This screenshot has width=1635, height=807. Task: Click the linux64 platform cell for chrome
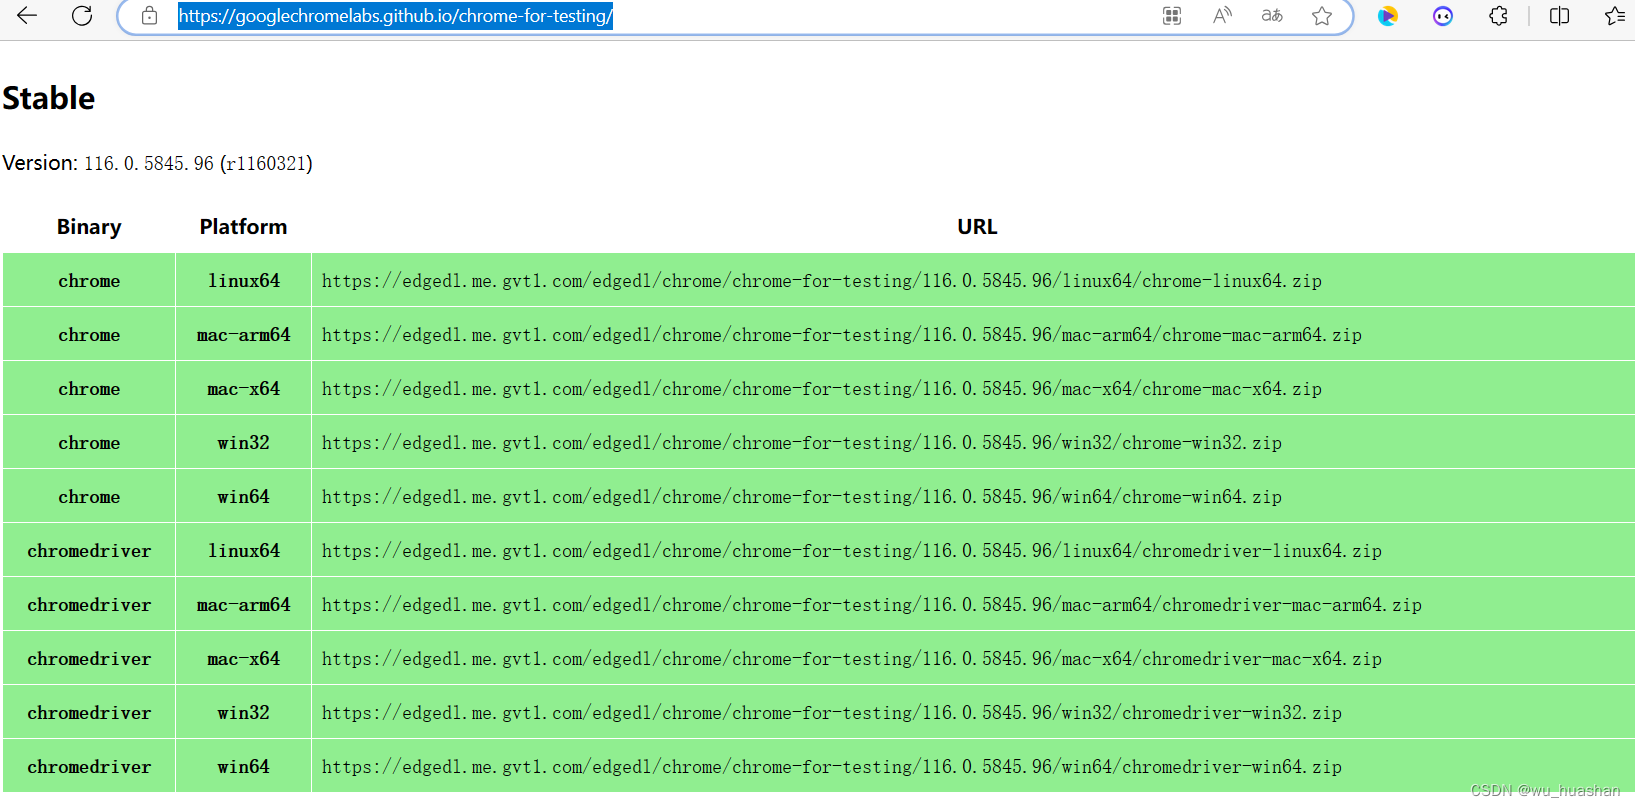(244, 281)
